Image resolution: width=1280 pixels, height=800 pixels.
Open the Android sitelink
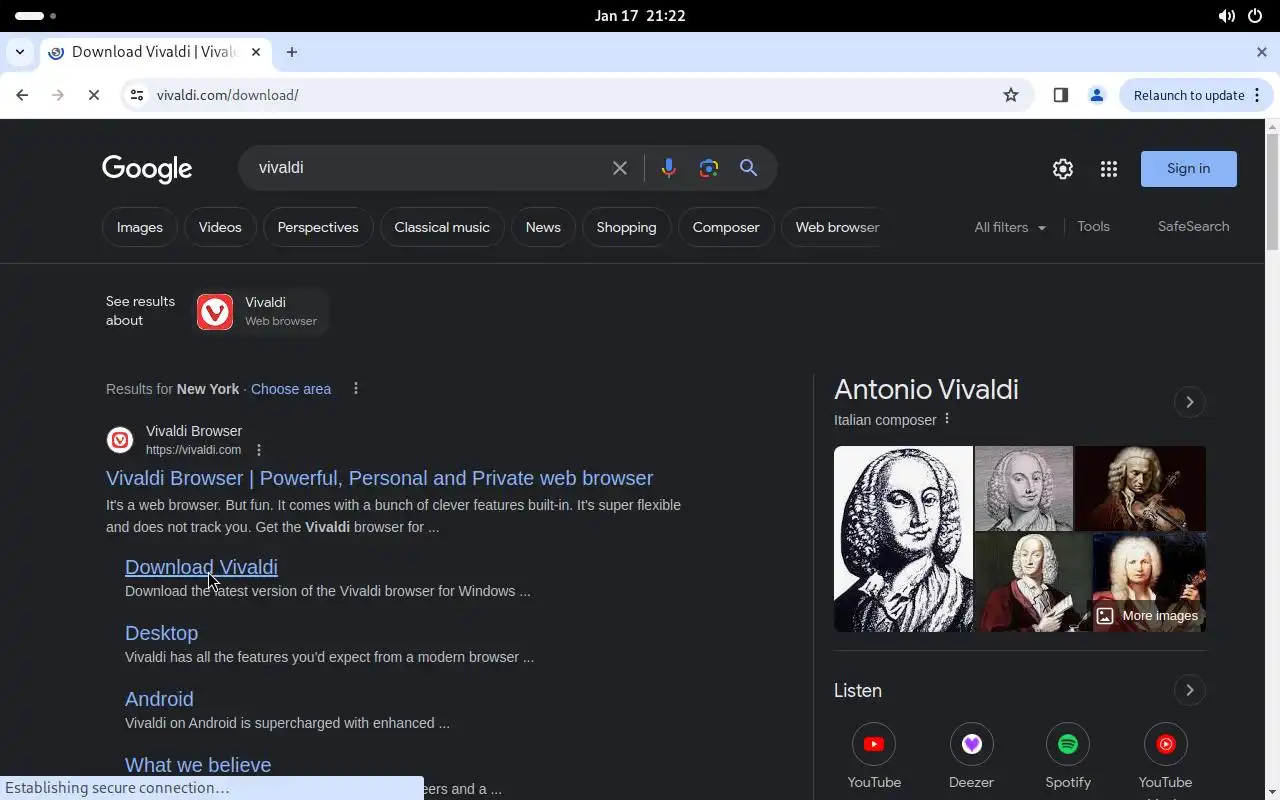(x=159, y=699)
